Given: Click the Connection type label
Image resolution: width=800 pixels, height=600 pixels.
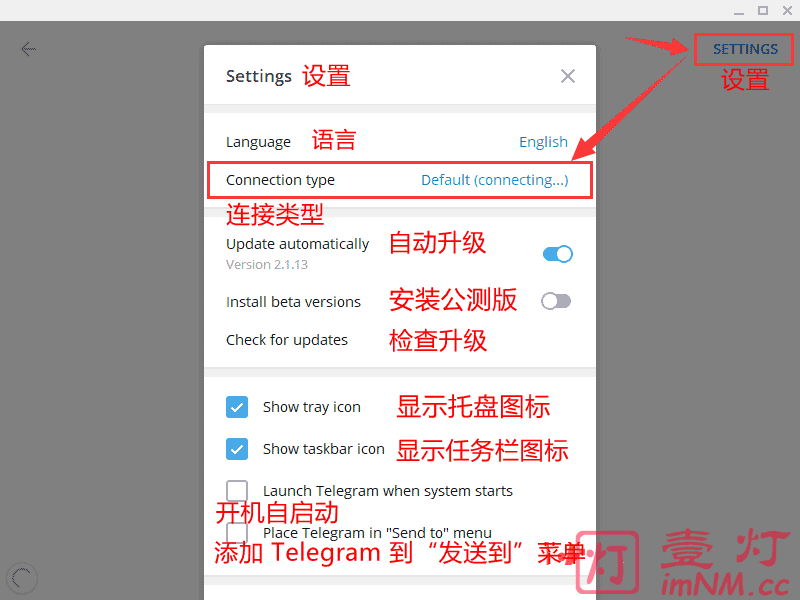Looking at the screenshot, I should pyautogui.click(x=280, y=180).
